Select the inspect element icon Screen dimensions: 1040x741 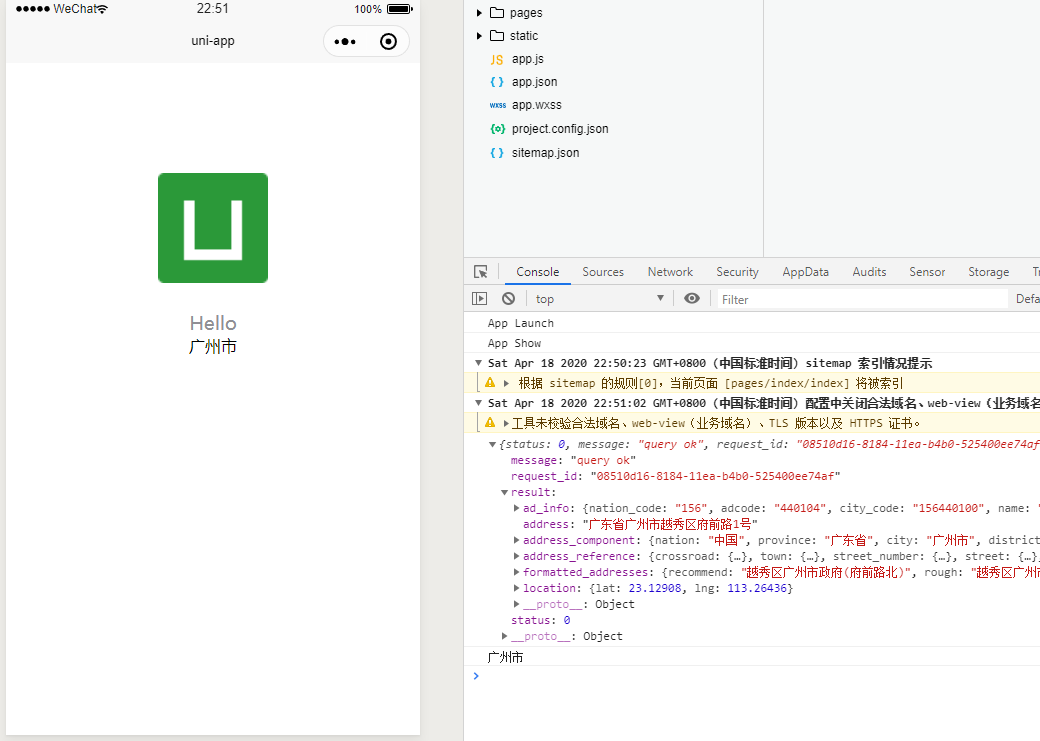click(481, 271)
